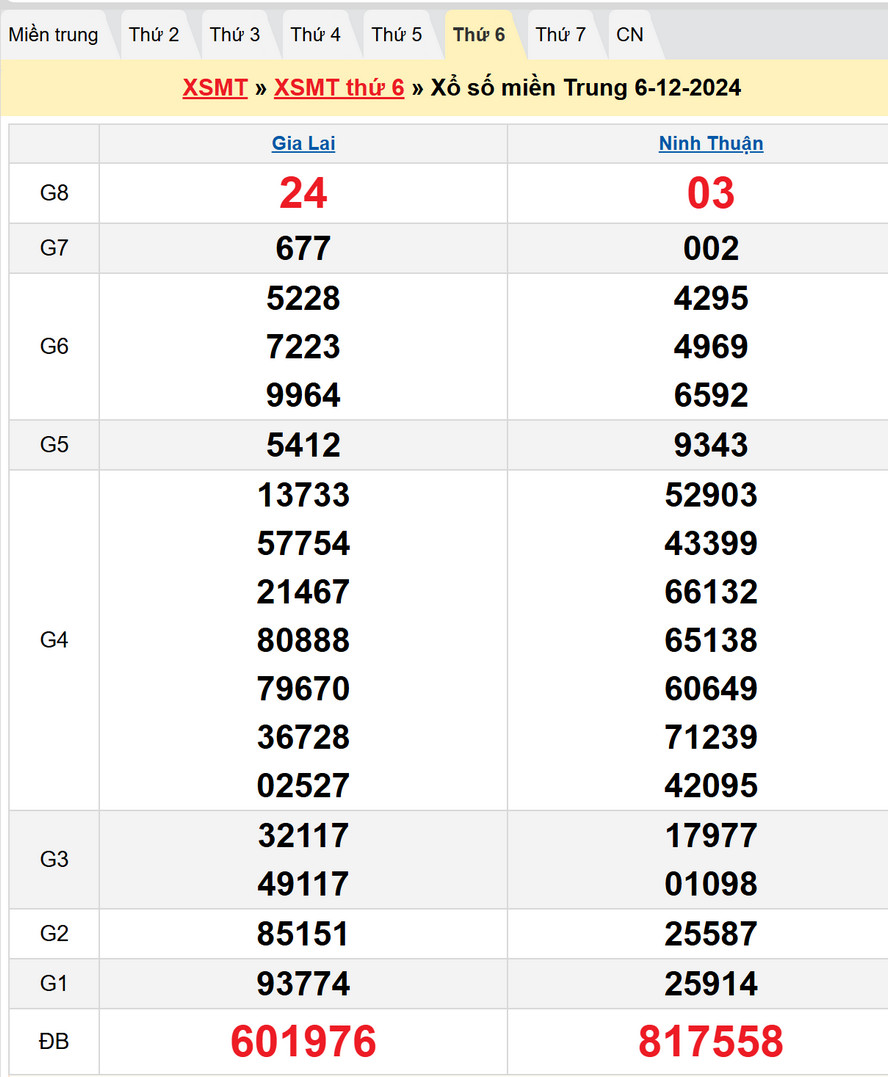Open the XSMT breadcrumb link
888x1077 pixels.
[x=215, y=88]
